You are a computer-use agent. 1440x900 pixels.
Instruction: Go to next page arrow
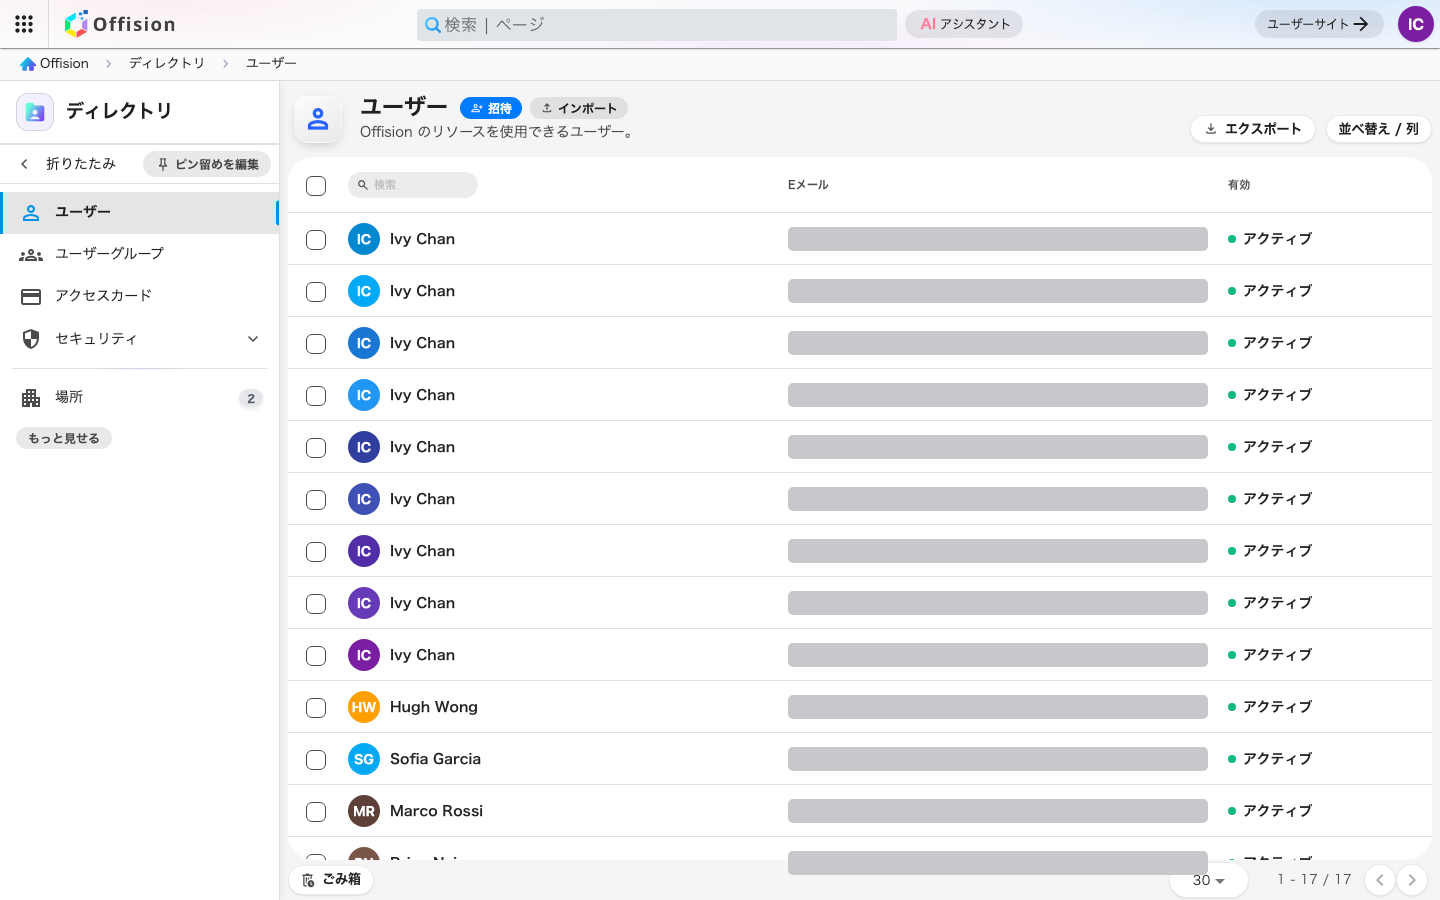point(1412,880)
